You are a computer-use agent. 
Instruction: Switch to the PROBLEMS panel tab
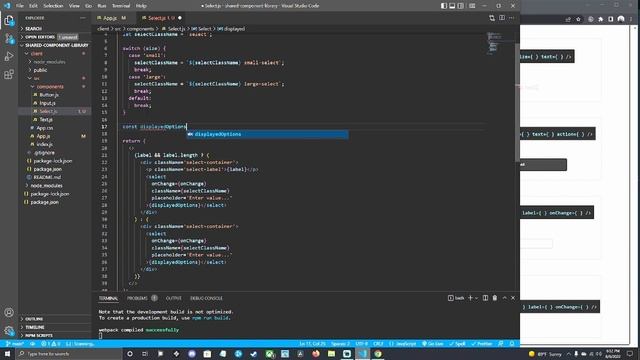pos(137,298)
